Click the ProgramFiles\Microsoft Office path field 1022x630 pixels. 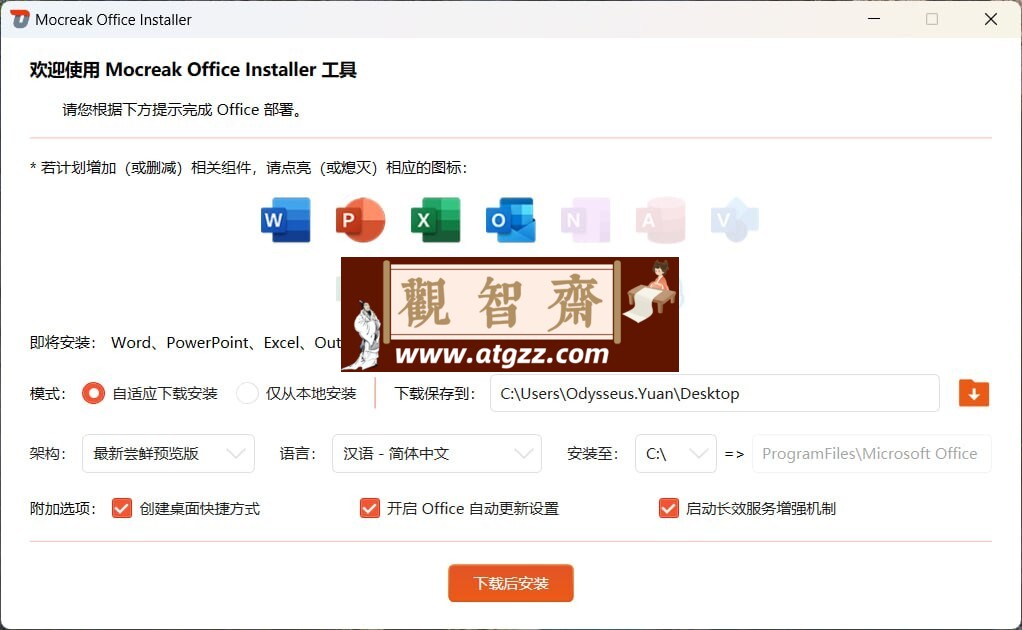[871, 453]
